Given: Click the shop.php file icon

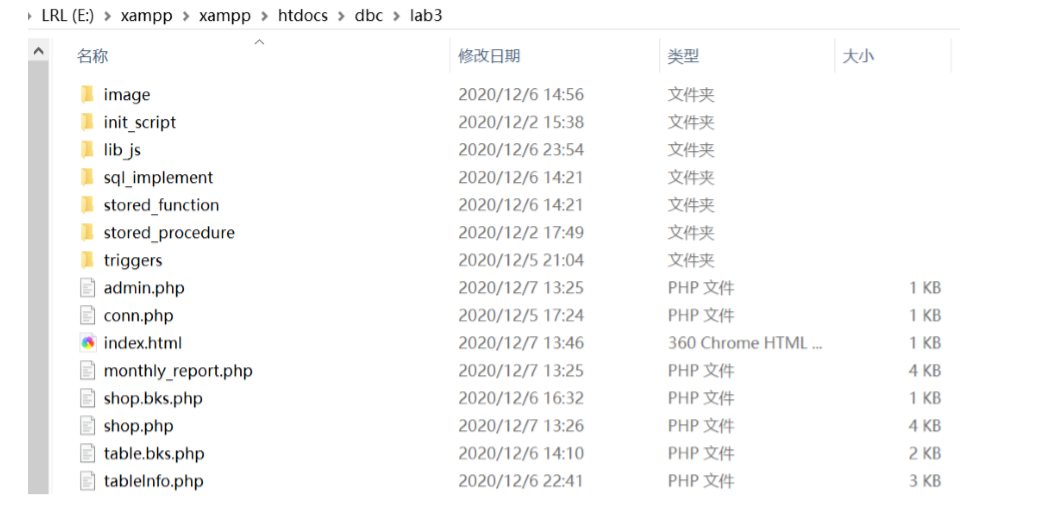Looking at the screenshot, I should tap(88, 426).
